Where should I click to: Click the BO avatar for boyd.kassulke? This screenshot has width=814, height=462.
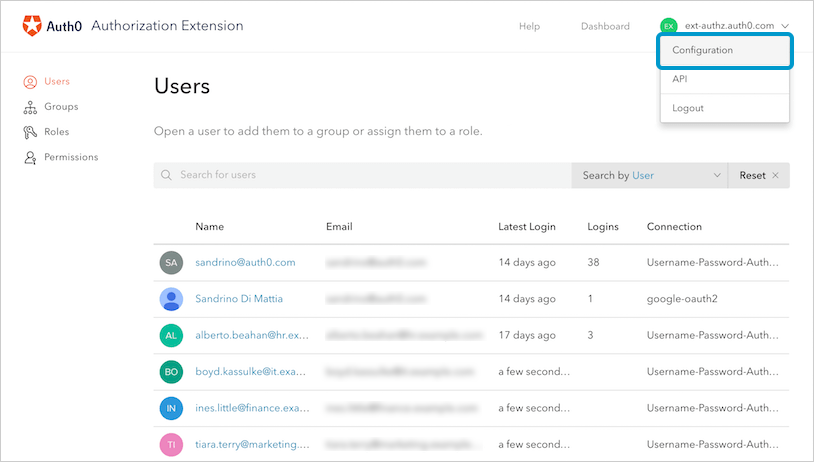[171, 372]
